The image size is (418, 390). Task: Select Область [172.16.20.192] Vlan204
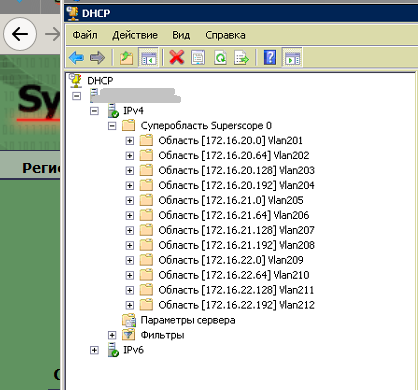point(236,185)
